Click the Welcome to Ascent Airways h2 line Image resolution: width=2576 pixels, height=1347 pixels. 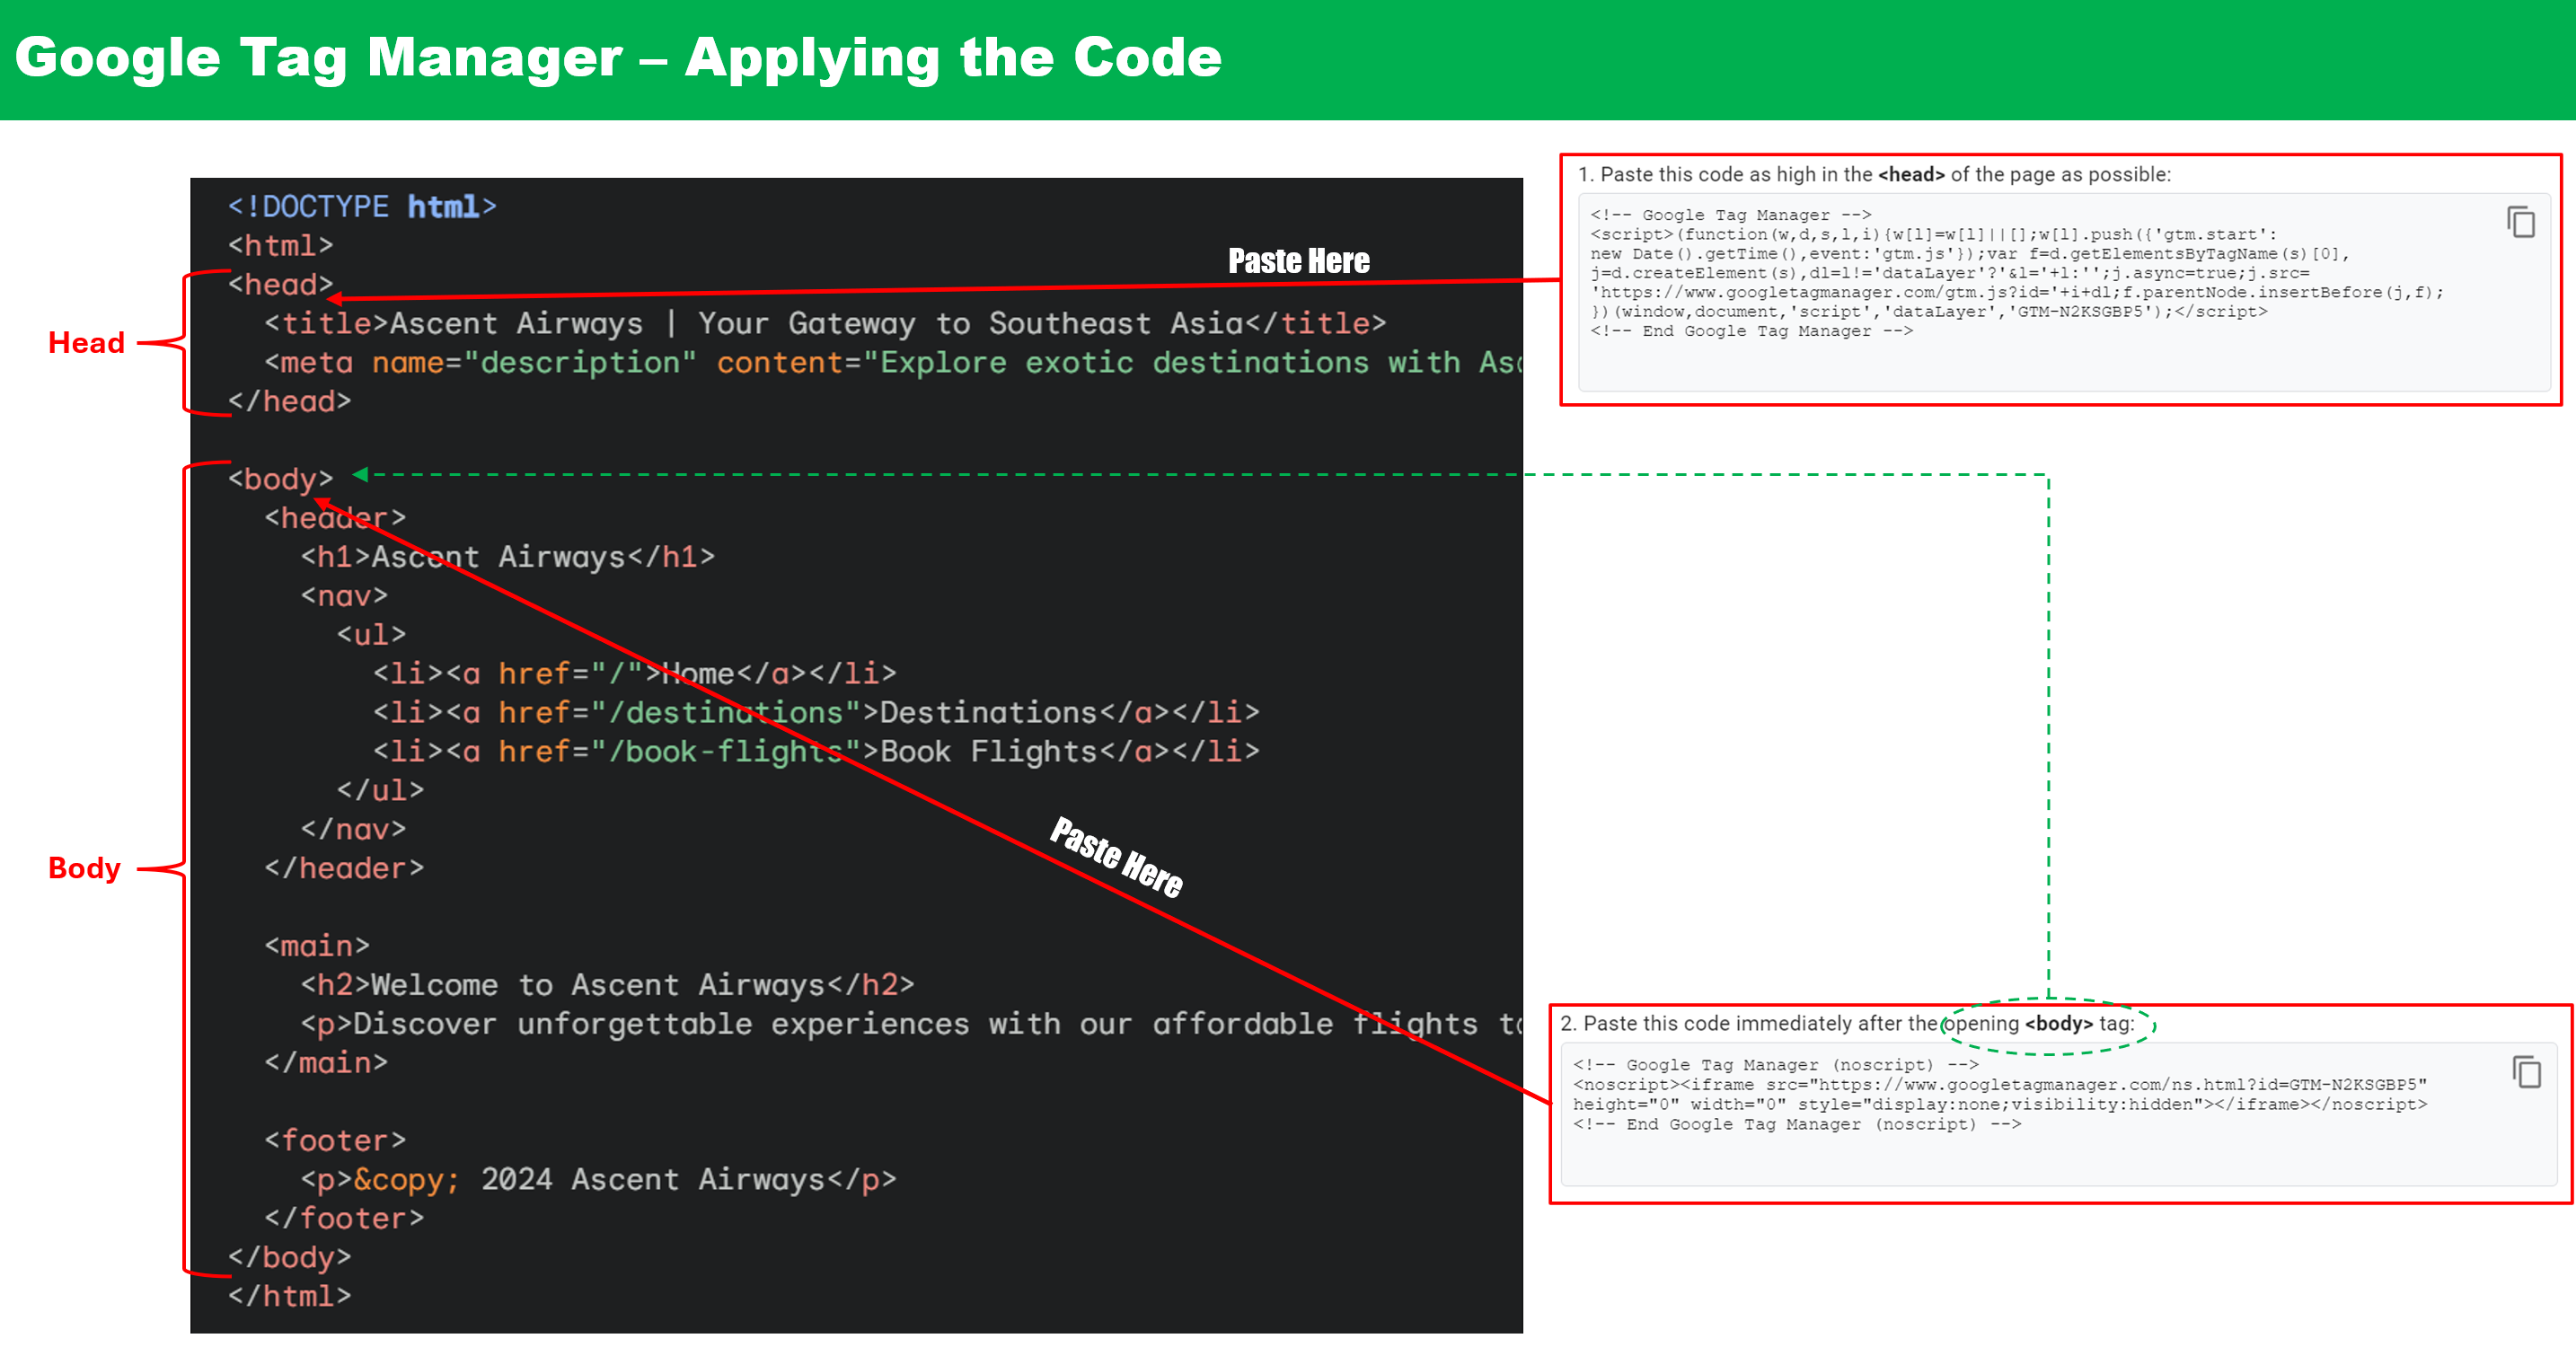pos(607,985)
